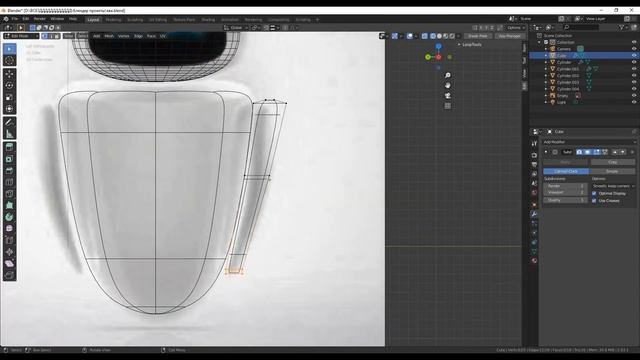Click the viewport zoom magnifier icon
Viewport: 640px width, 360px height.
click(448, 75)
